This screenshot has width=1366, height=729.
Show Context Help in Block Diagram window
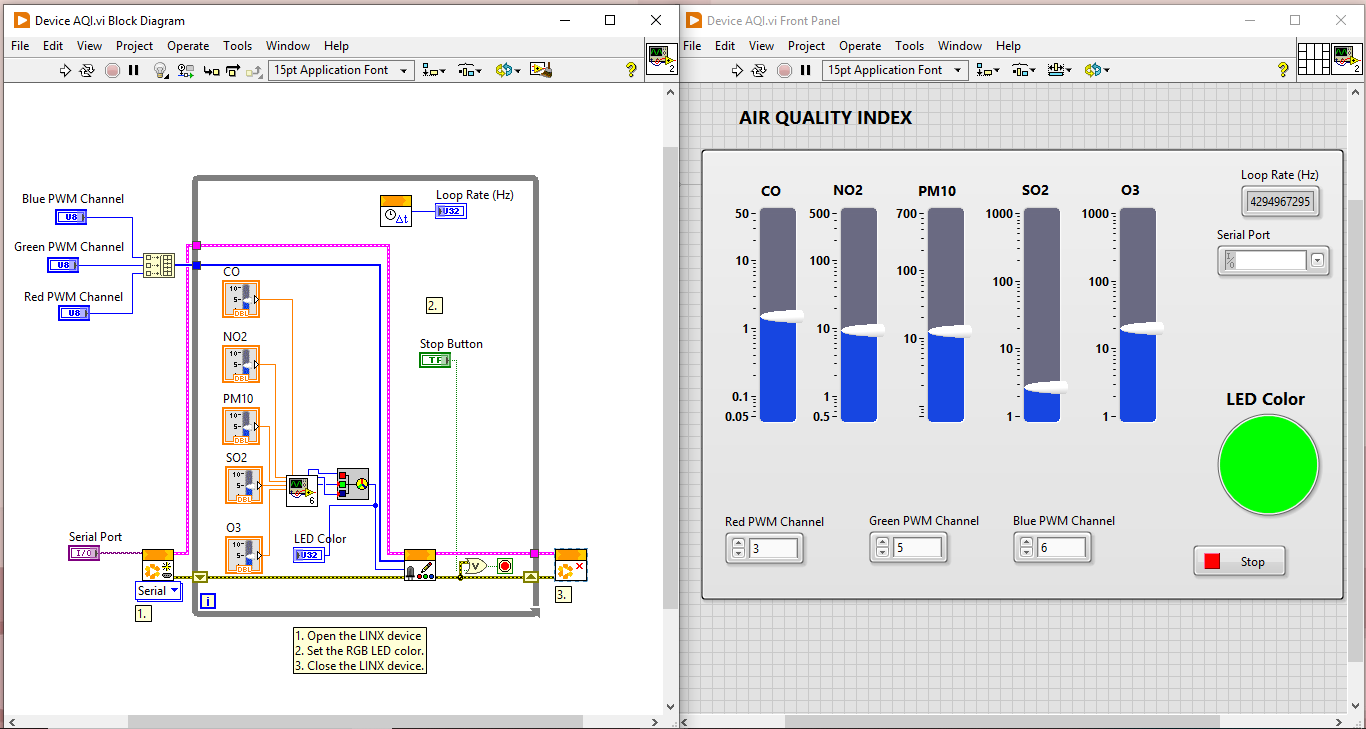coord(631,70)
